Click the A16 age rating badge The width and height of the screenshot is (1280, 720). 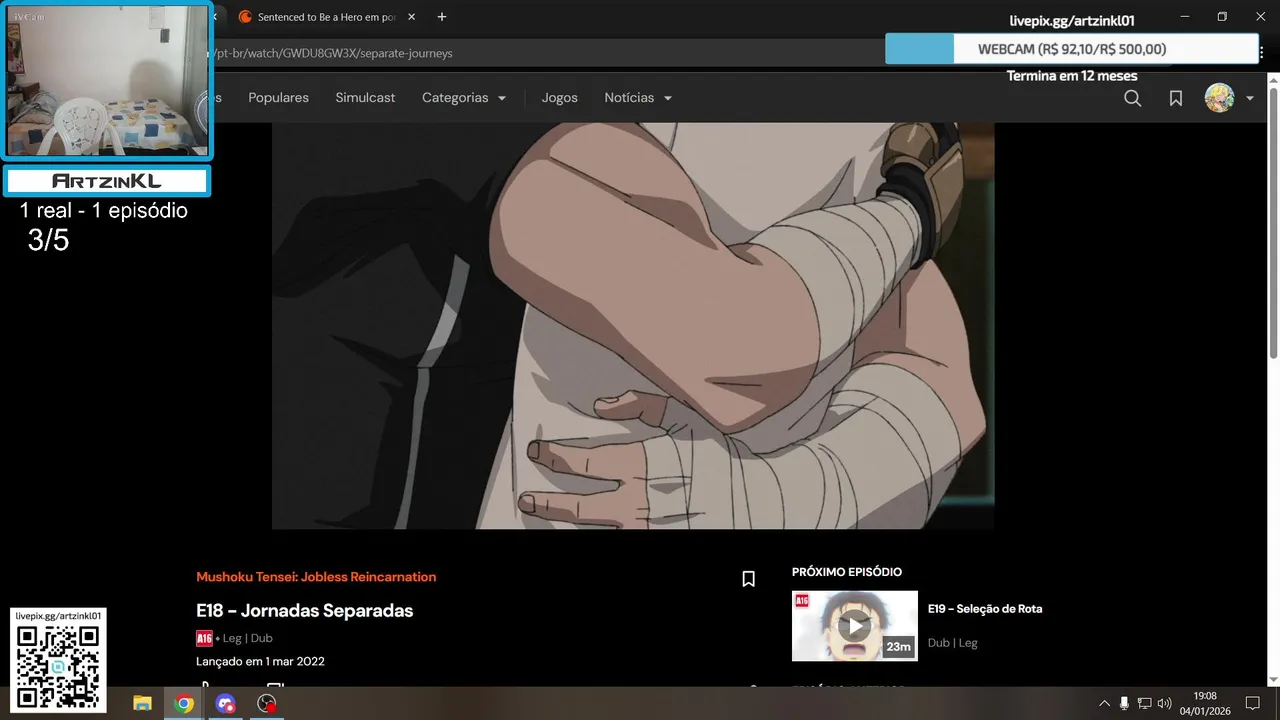click(204, 638)
